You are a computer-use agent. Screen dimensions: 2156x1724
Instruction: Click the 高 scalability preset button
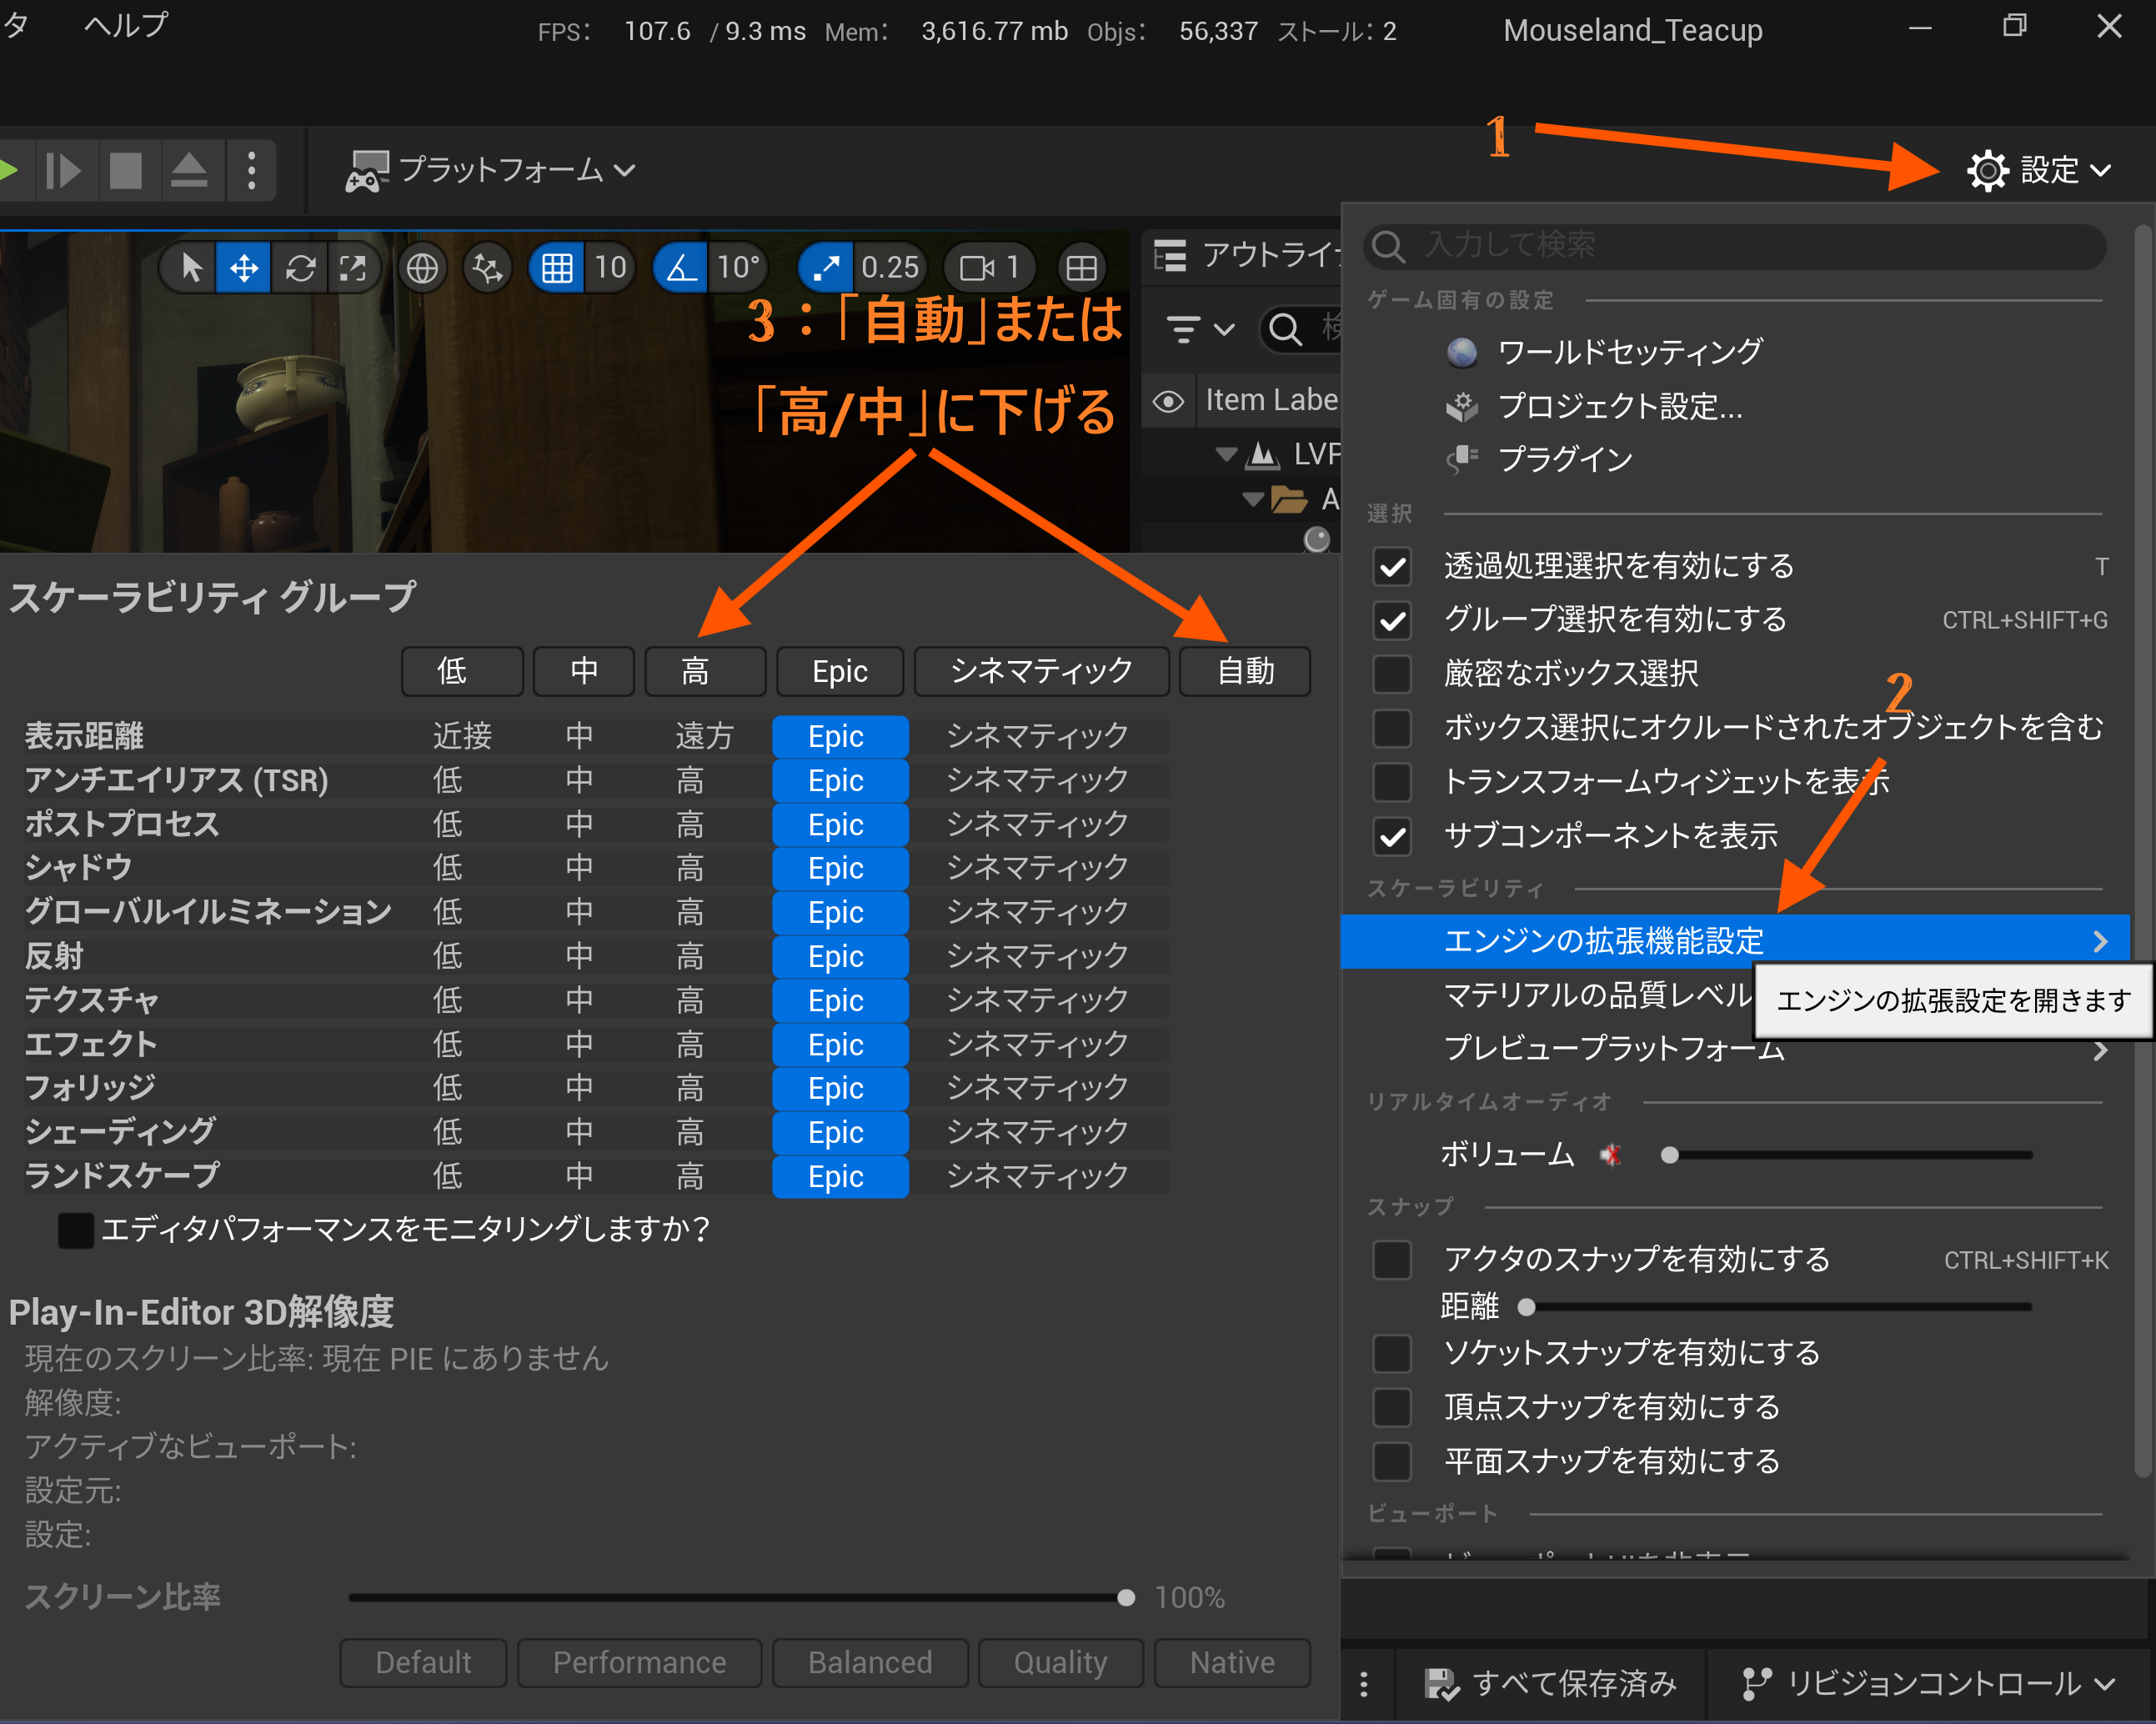pos(705,671)
